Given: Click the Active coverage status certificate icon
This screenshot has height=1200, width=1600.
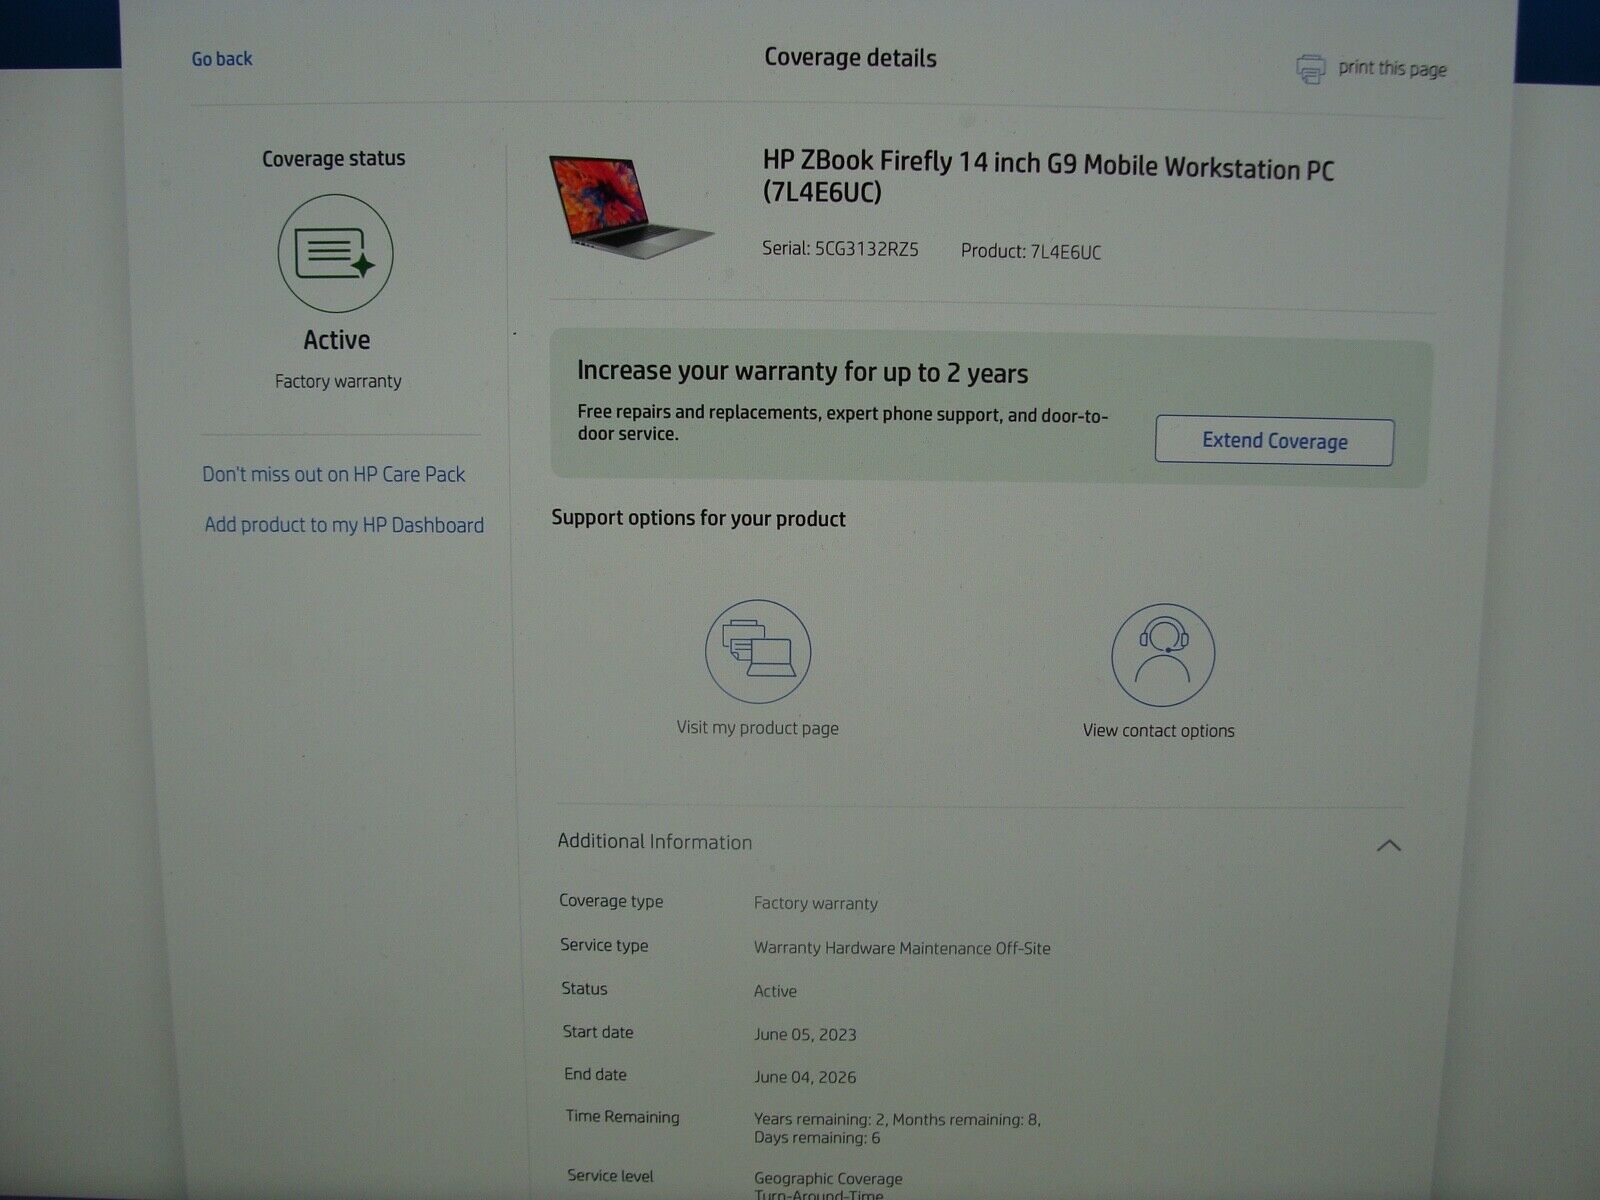Looking at the screenshot, I should click(335, 253).
